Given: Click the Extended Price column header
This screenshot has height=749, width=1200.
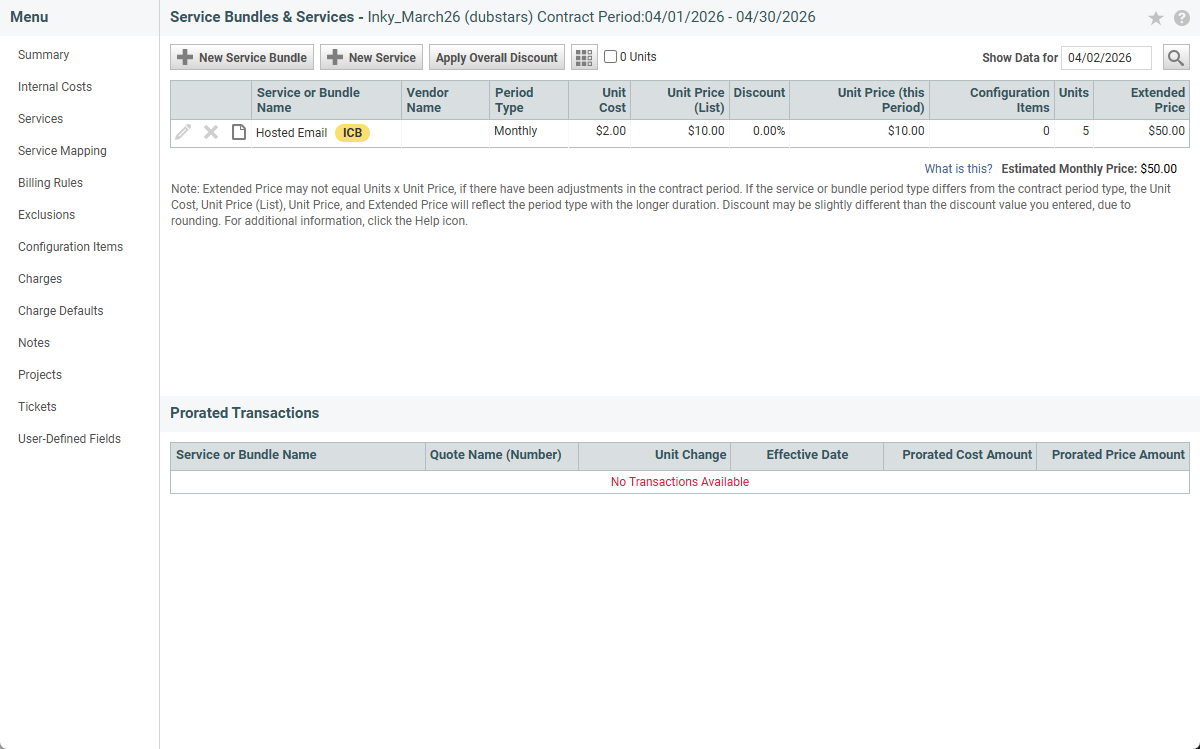Looking at the screenshot, I should coord(1141,100).
